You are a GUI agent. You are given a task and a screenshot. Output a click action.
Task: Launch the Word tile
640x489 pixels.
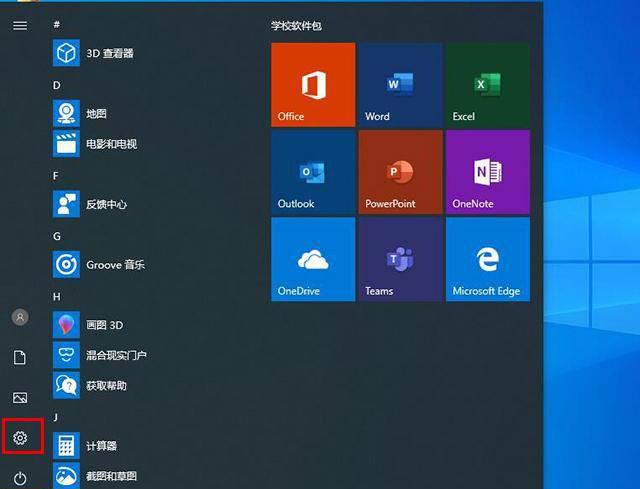pos(400,84)
